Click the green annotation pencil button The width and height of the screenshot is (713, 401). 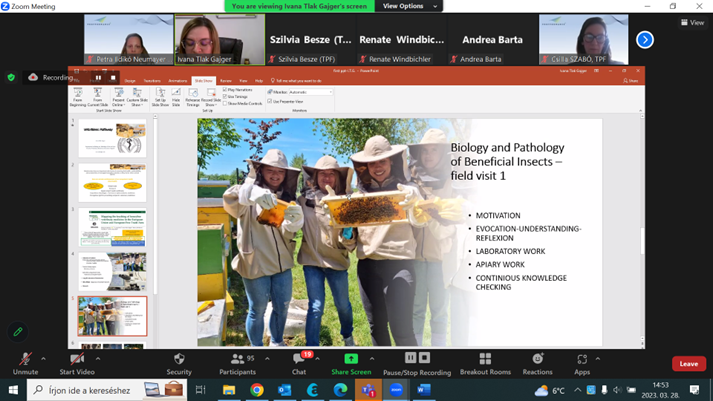[18, 332]
